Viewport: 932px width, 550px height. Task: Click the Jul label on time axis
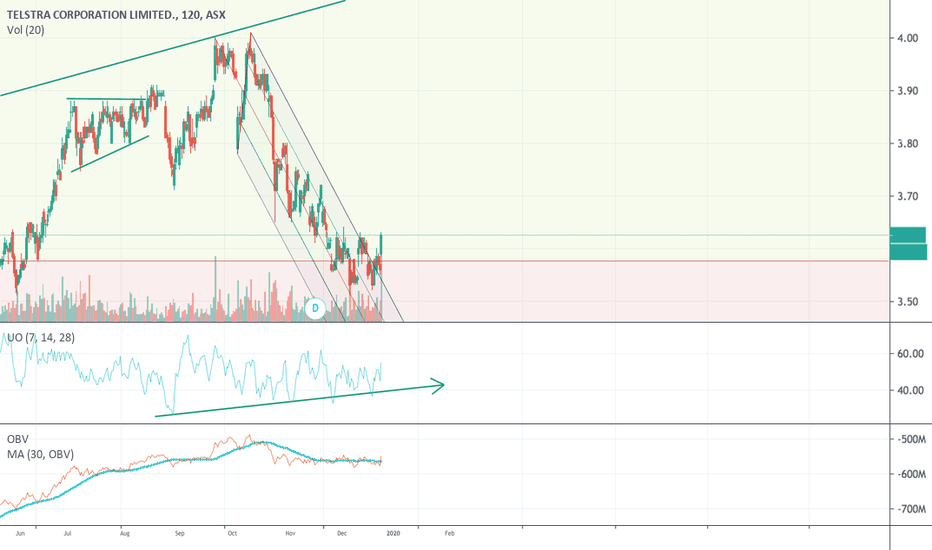pos(67,533)
